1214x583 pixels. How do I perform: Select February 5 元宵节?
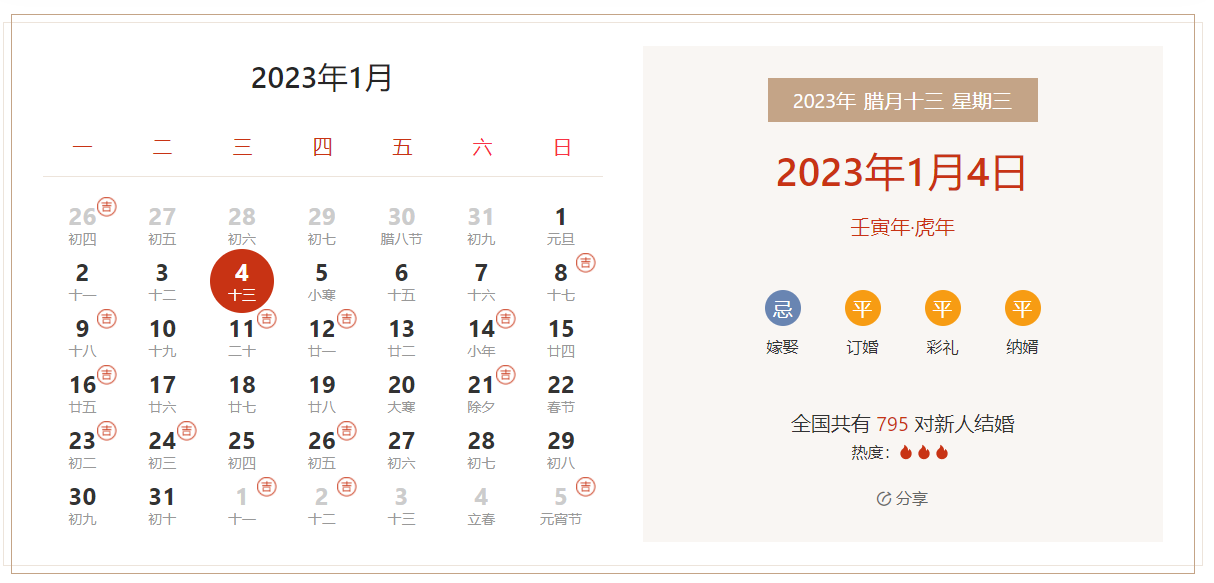[561, 506]
